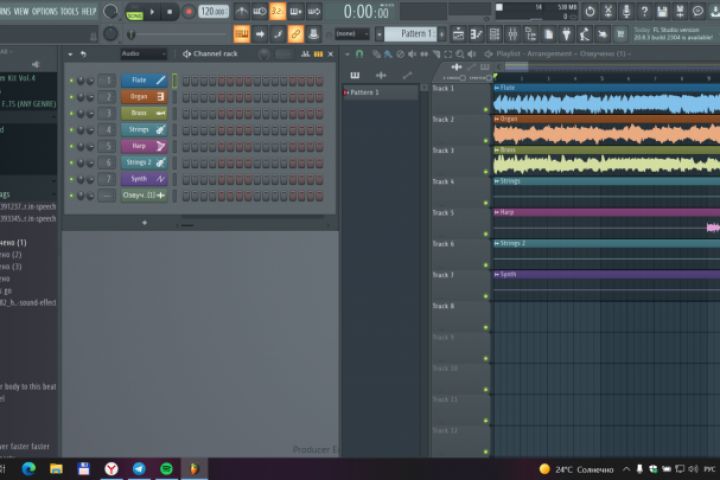
Task: Open the Playlist options menu arrow
Action: tap(348, 54)
